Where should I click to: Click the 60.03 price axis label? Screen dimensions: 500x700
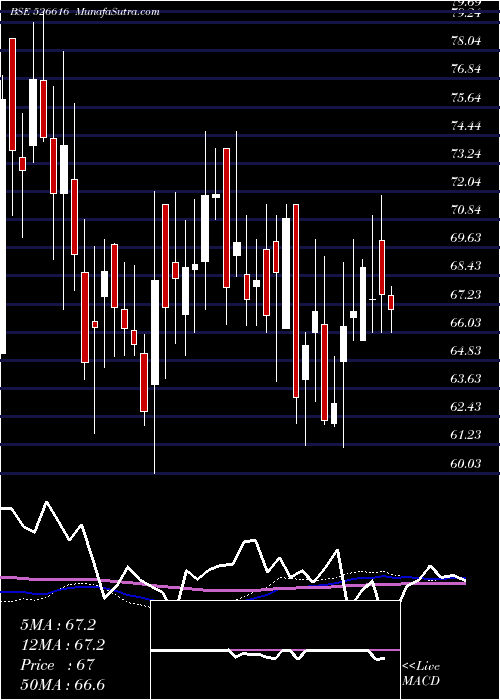pyautogui.click(x=466, y=464)
